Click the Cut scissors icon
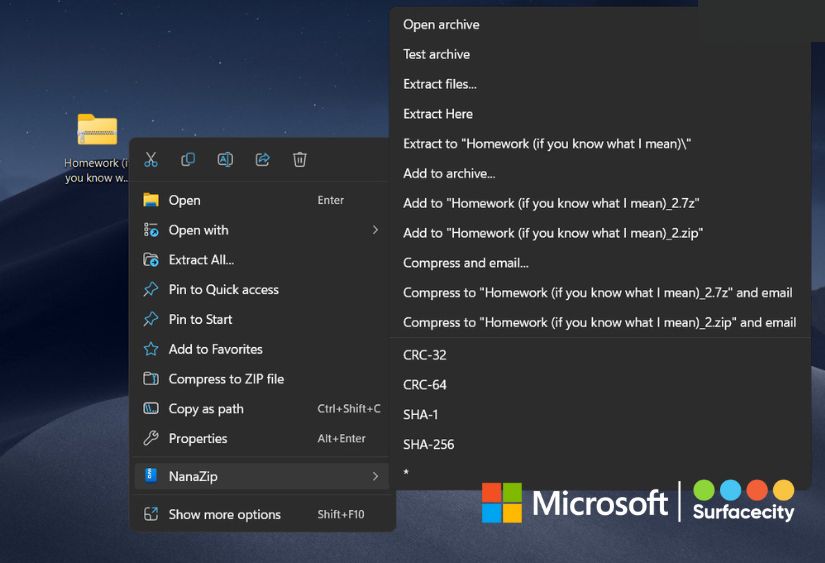The height and width of the screenshot is (563, 825). point(151,160)
